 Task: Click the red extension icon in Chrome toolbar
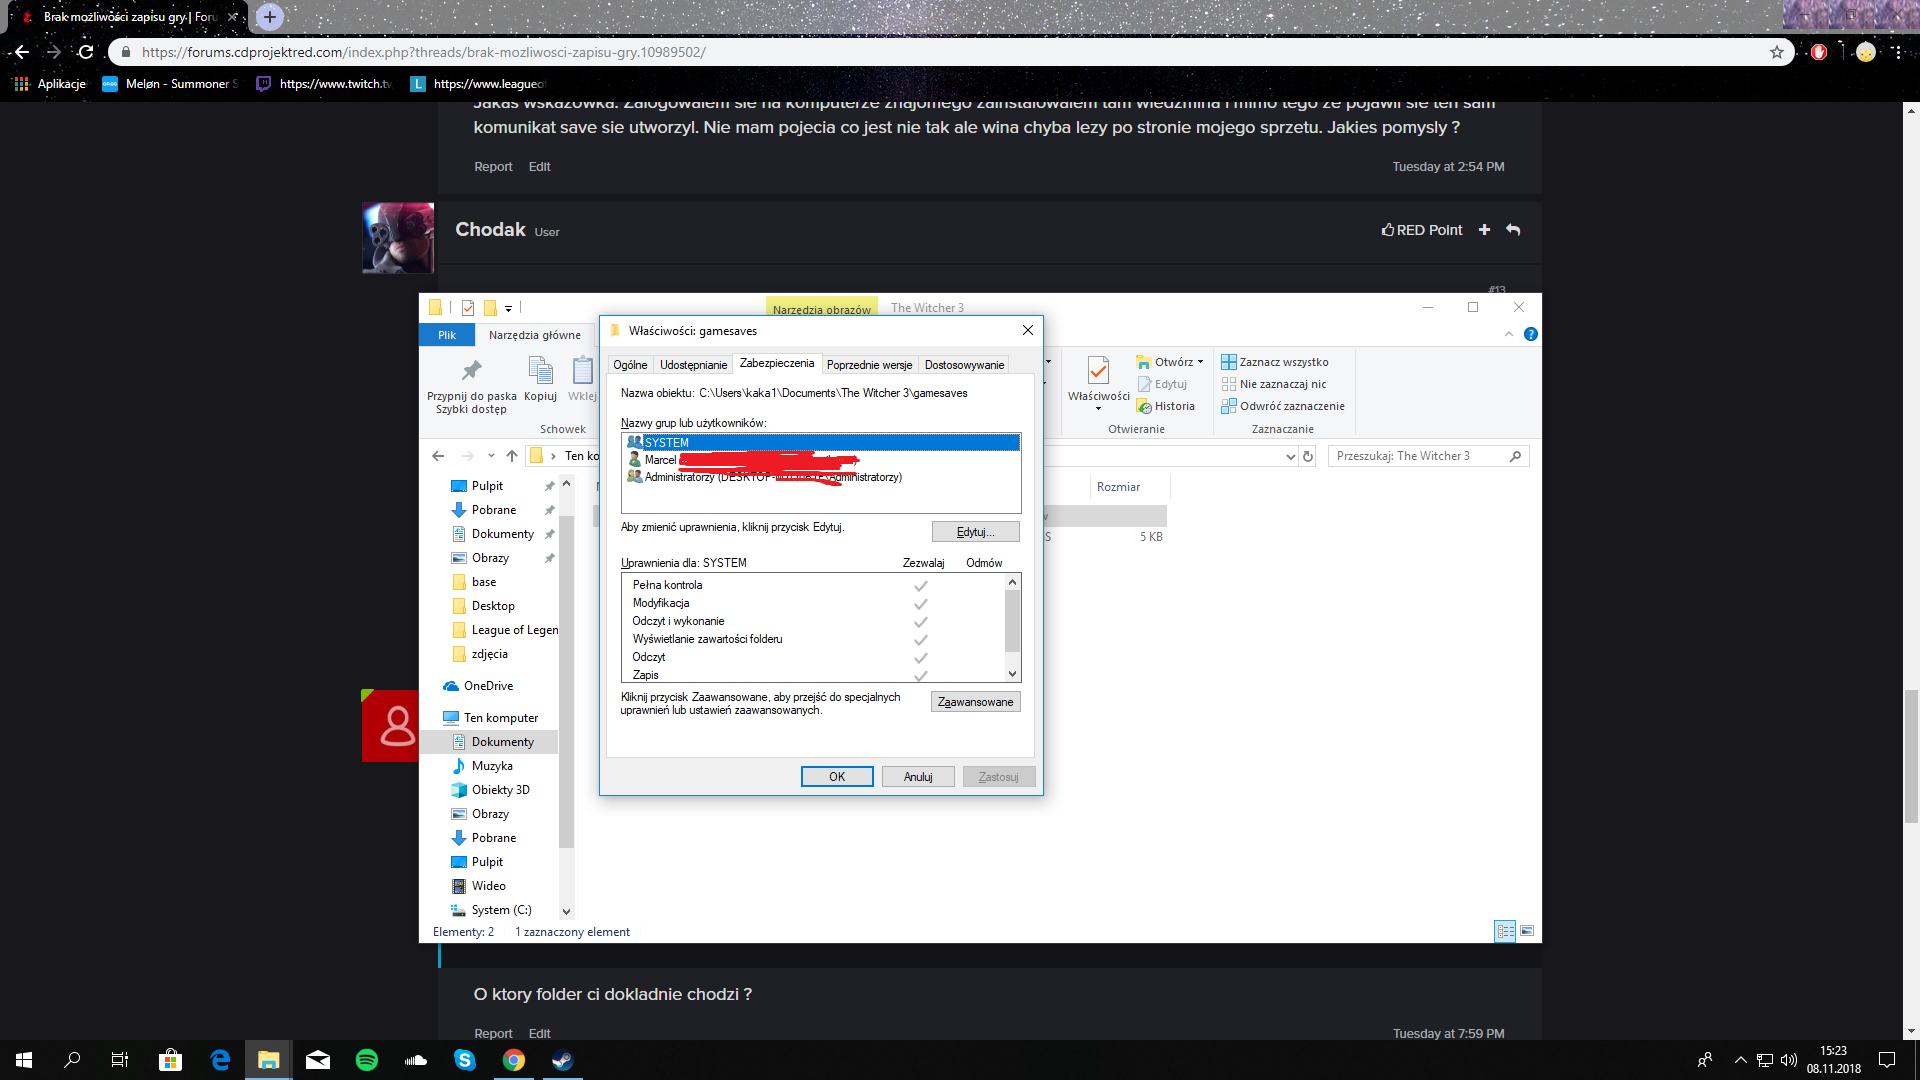(x=1819, y=52)
